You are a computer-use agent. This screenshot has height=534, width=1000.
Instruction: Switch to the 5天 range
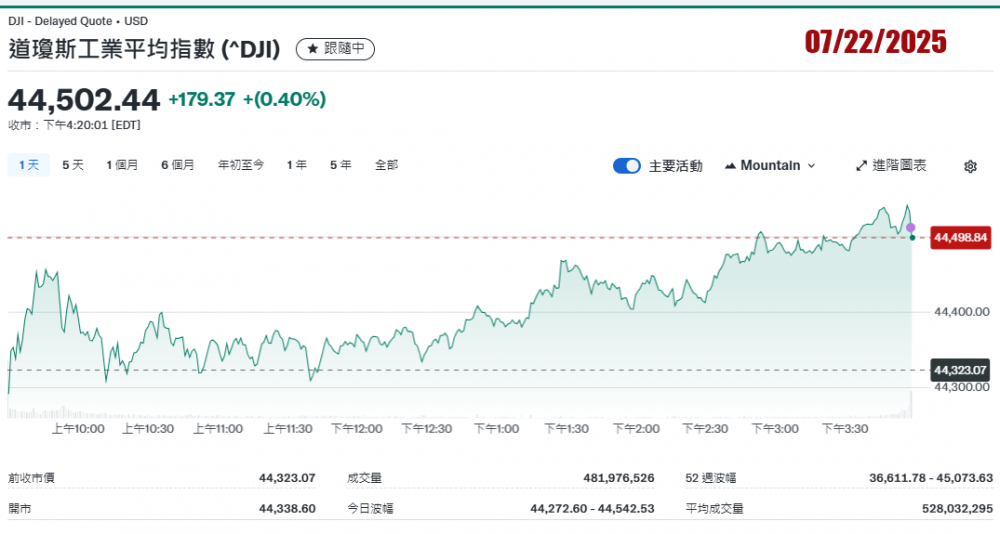pyautogui.click(x=73, y=165)
